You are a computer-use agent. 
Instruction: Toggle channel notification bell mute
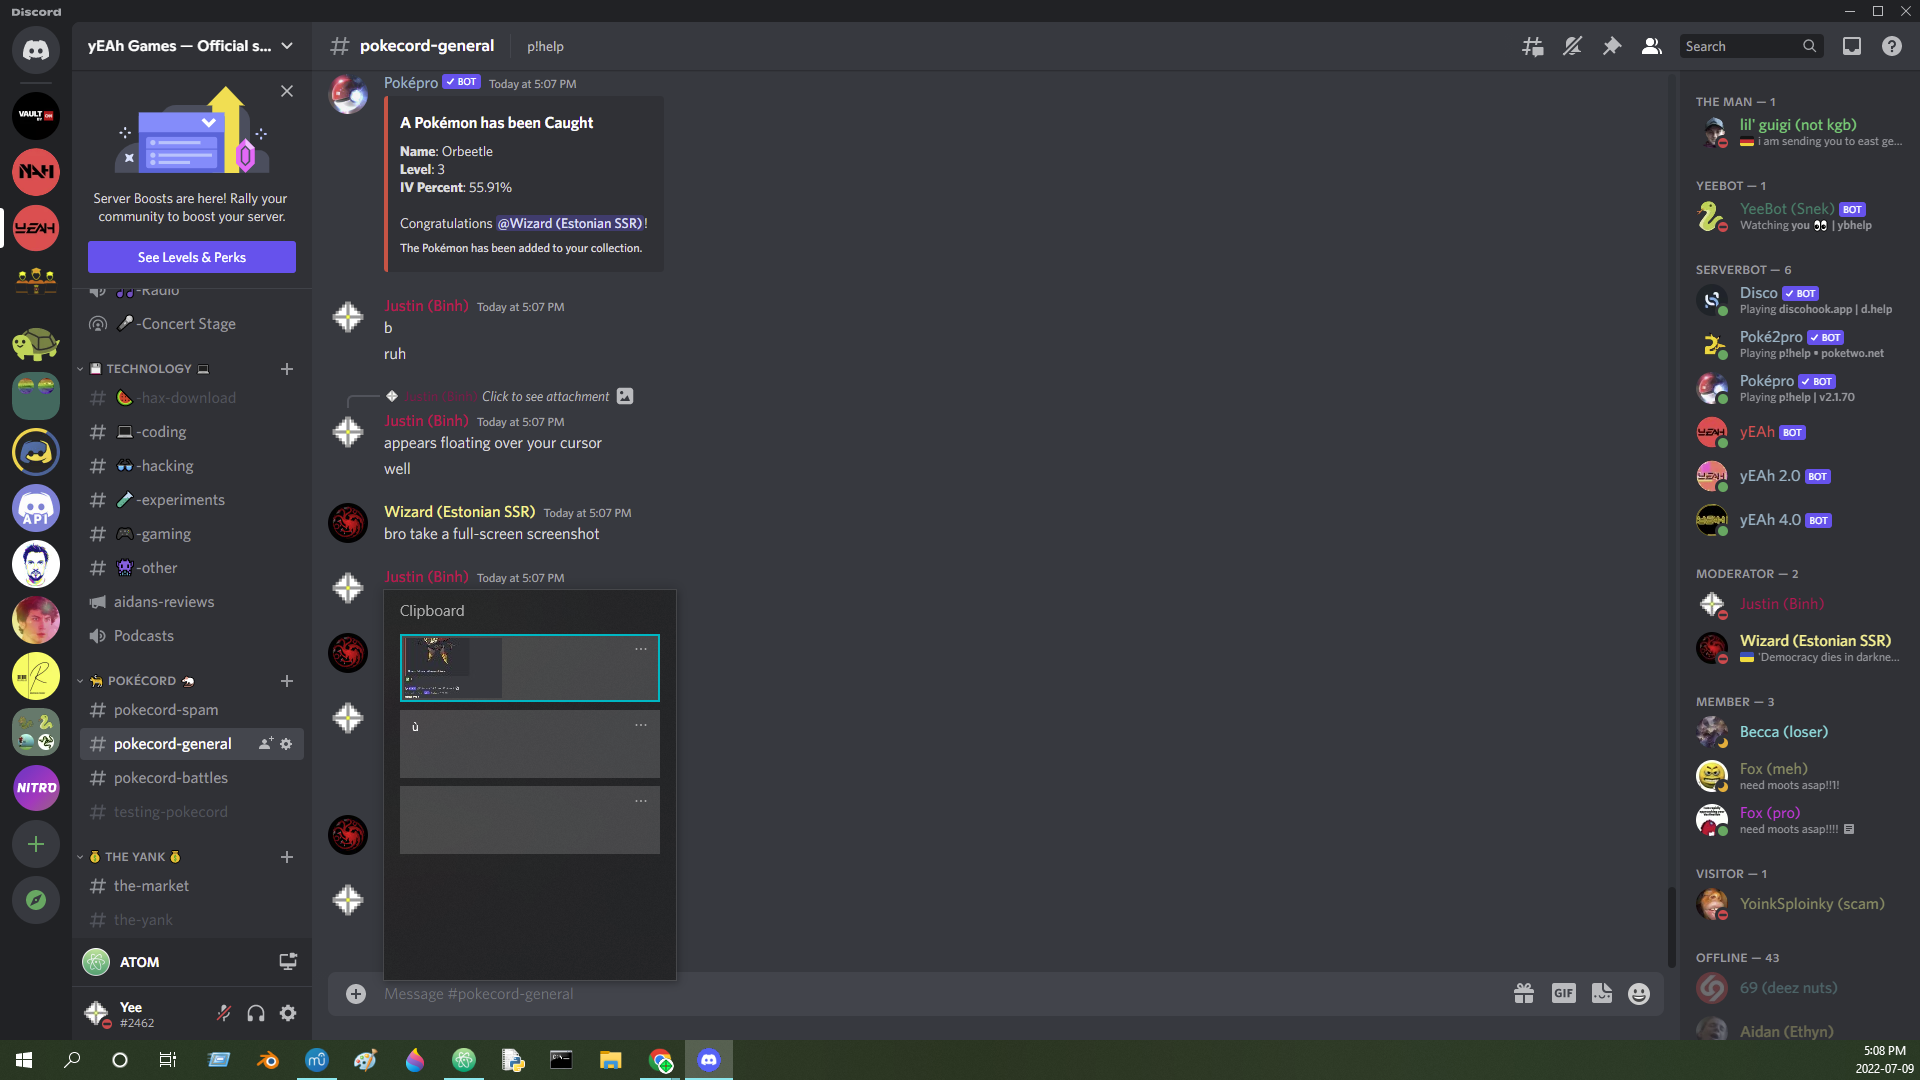point(1572,46)
